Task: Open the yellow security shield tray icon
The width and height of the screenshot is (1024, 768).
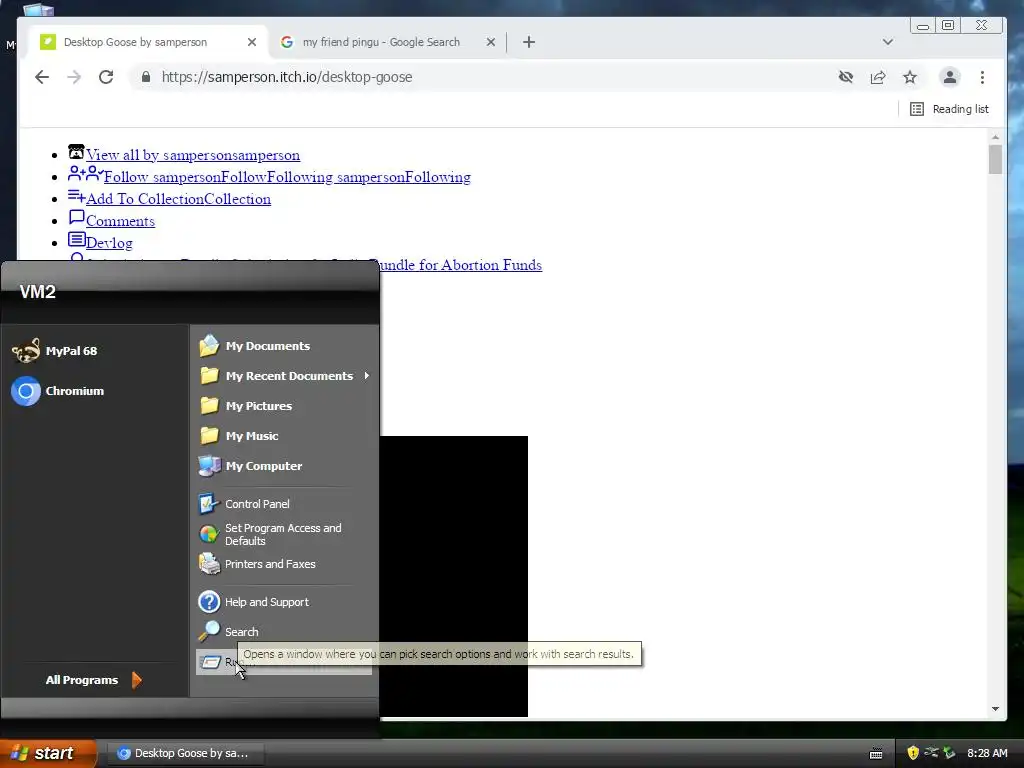Action: pyautogui.click(x=913, y=753)
